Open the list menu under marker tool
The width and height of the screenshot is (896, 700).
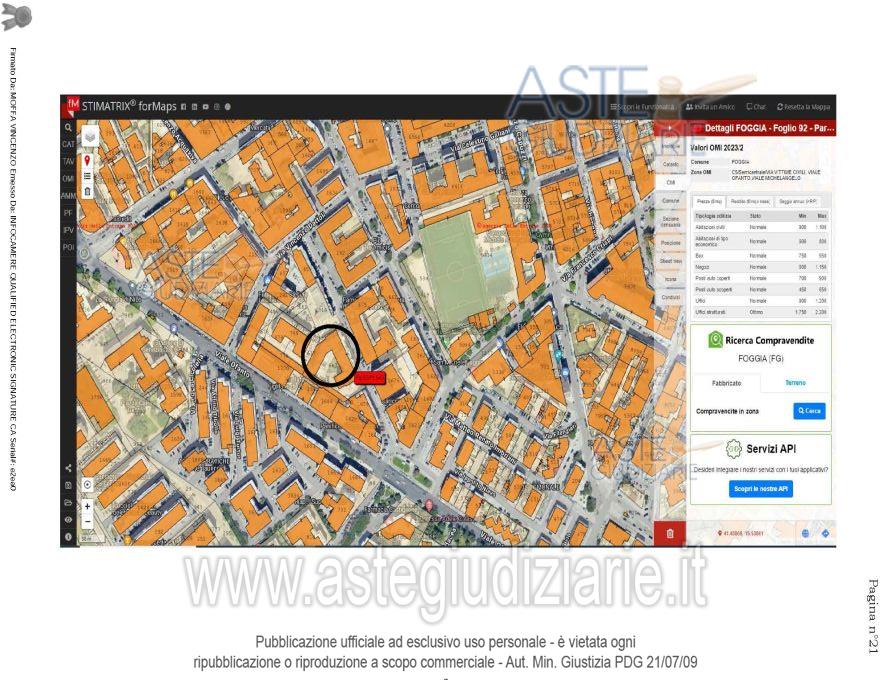point(88,175)
